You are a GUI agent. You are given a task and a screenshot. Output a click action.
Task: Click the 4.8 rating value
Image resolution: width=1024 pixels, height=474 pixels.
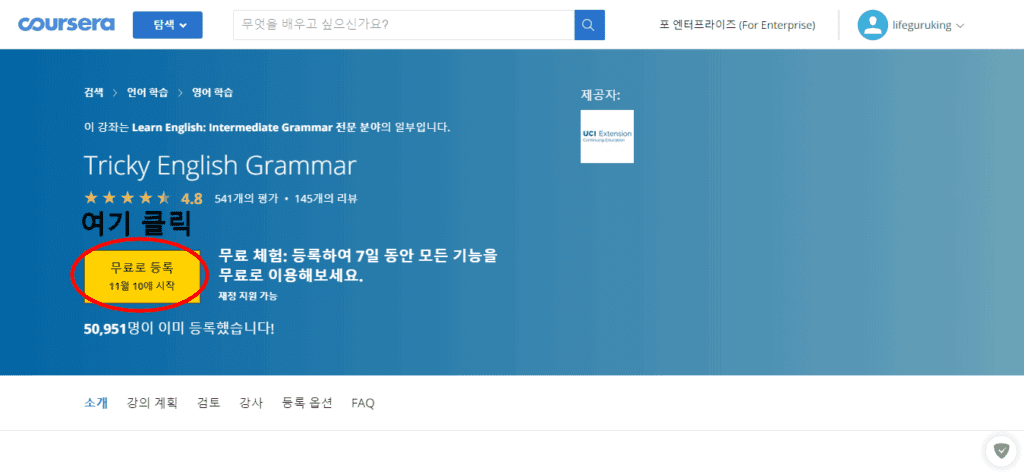tap(192, 198)
